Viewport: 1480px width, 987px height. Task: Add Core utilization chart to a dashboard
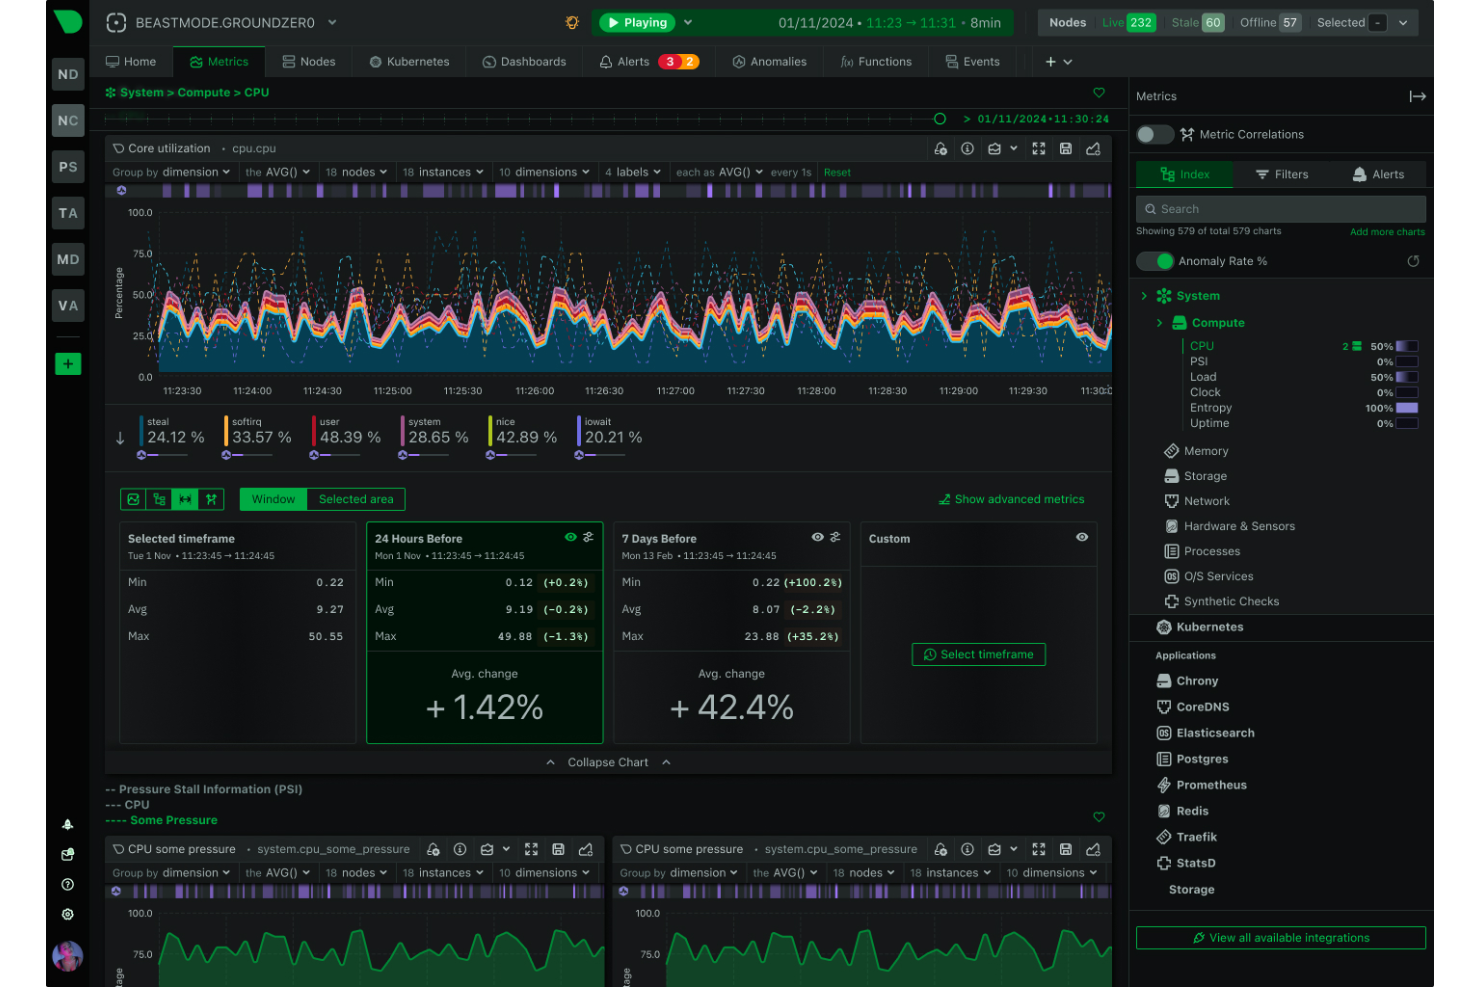[x=1093, y=148]
